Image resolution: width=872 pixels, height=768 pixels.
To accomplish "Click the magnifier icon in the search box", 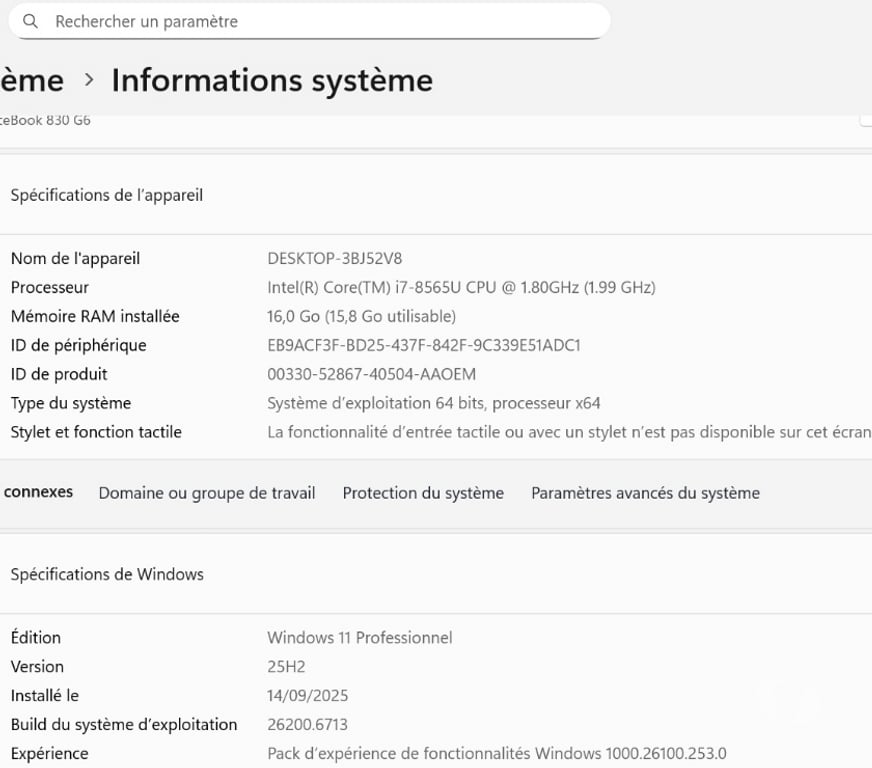I will coord(31,21).
